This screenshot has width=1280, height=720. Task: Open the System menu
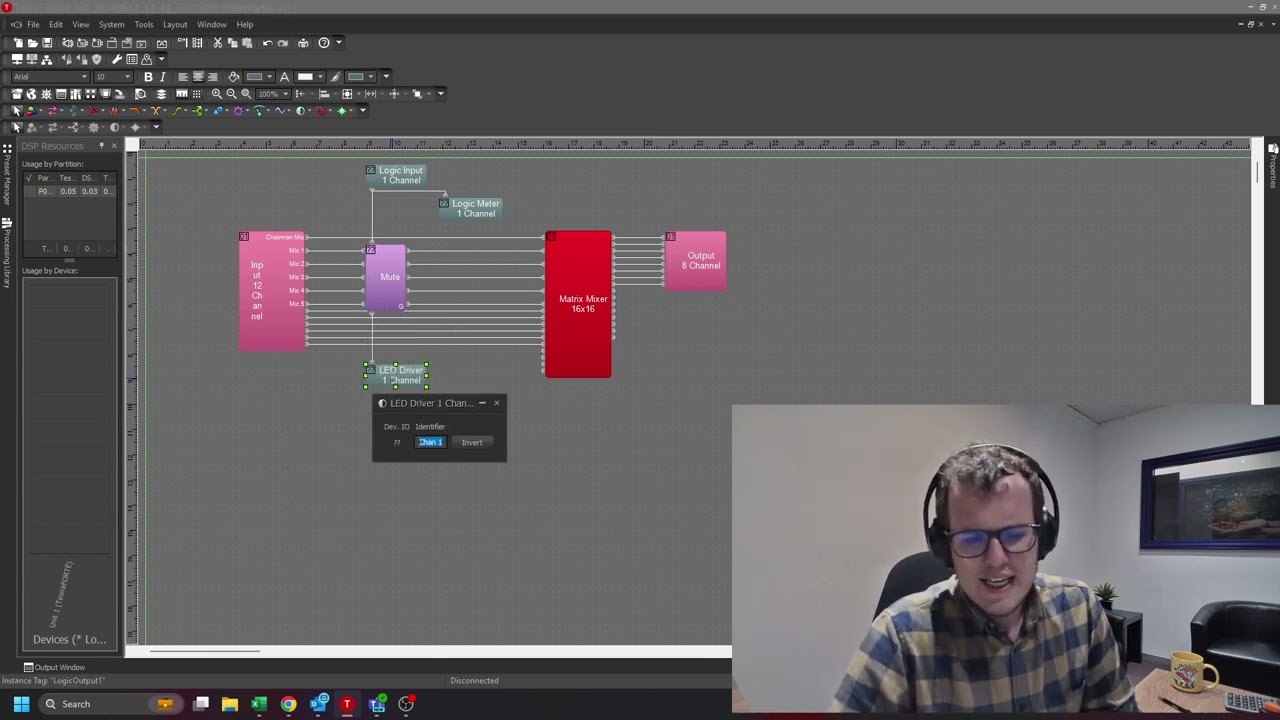coord(111,24)
